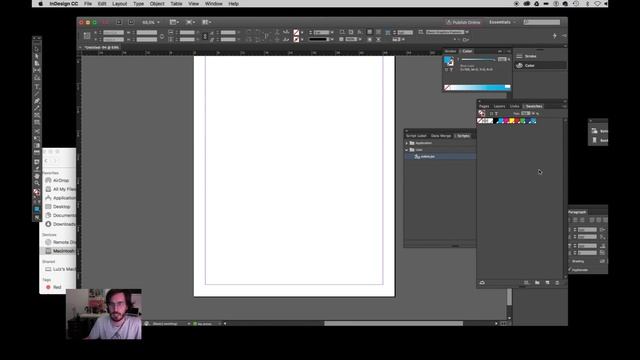Switch to the Data Merge tab
This screenshot has height=360, width=640.
441,136
